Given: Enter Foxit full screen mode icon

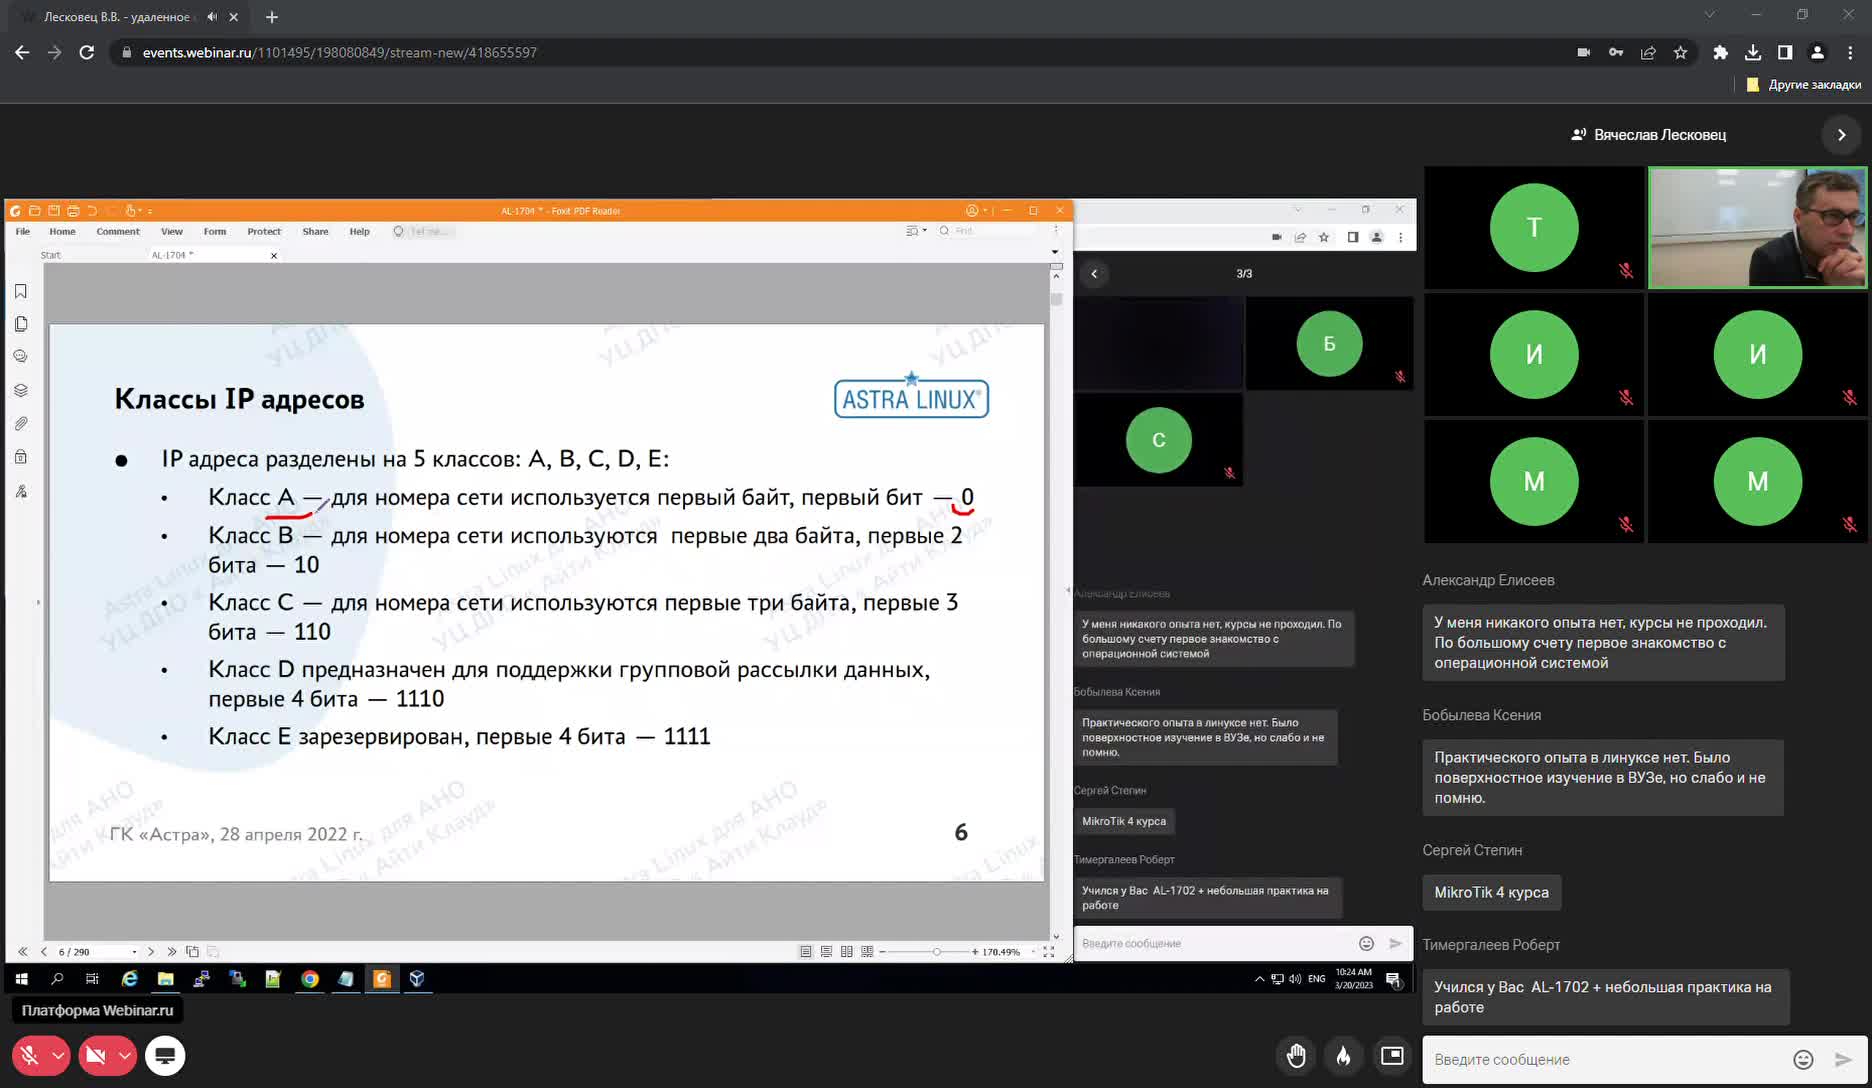Looking at the screenshot, I should tap(1049, 952).
